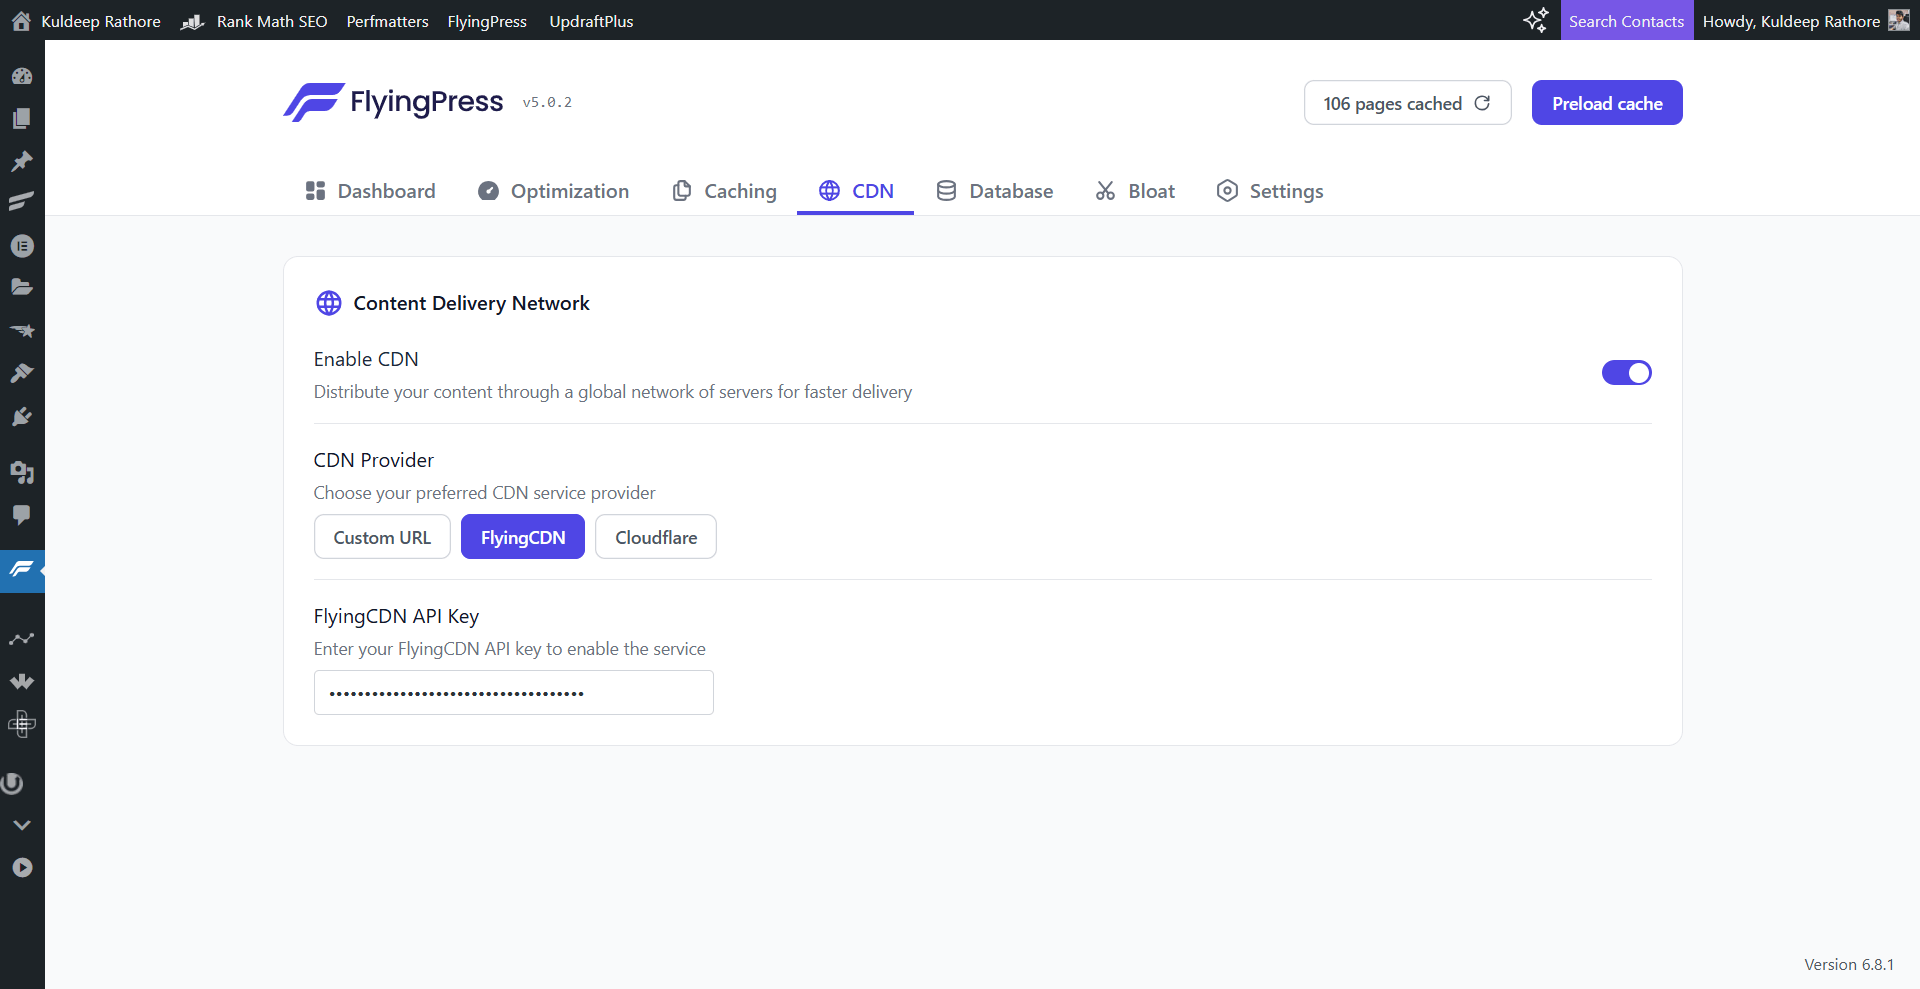The width and height of the screenshot is (1920, 989).
Task: Click the Settings tab gear icon
Action: point(1227,190)
